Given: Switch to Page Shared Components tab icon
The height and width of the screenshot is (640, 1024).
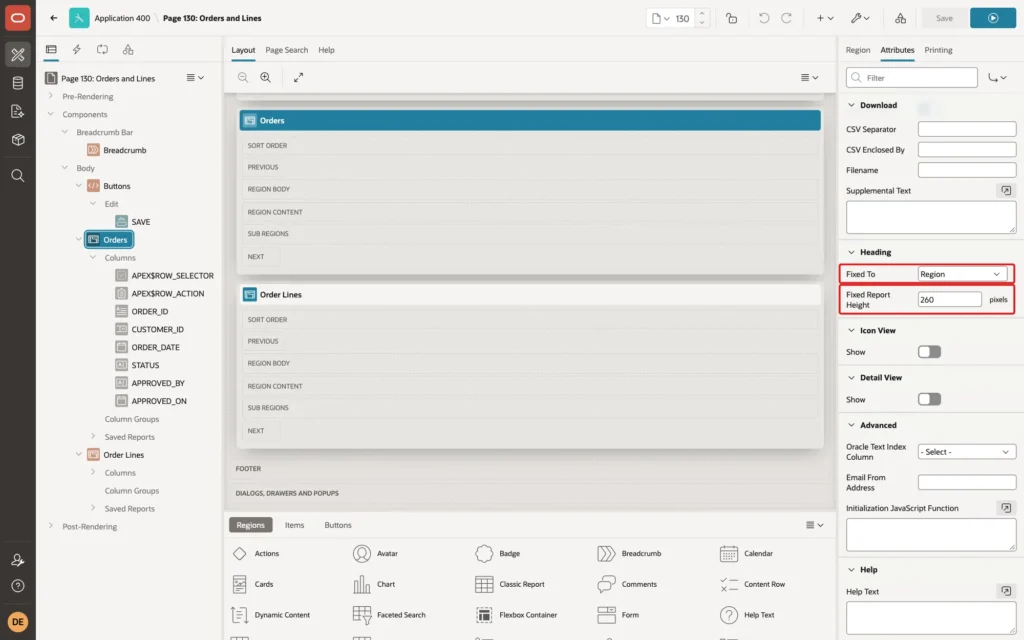Looking at the screenshot, I should point(128,50).
